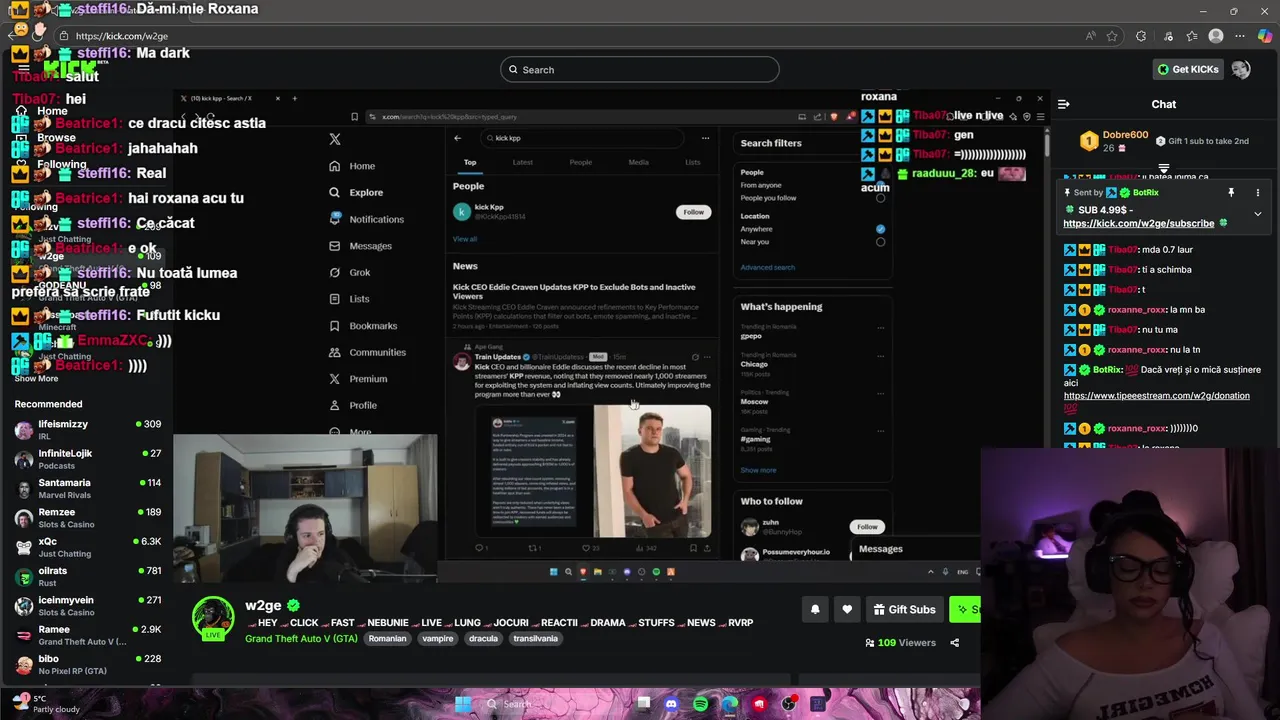Open Edge browser profile icon
This screenshot has height=720, width=1280.
point(1216,36)
